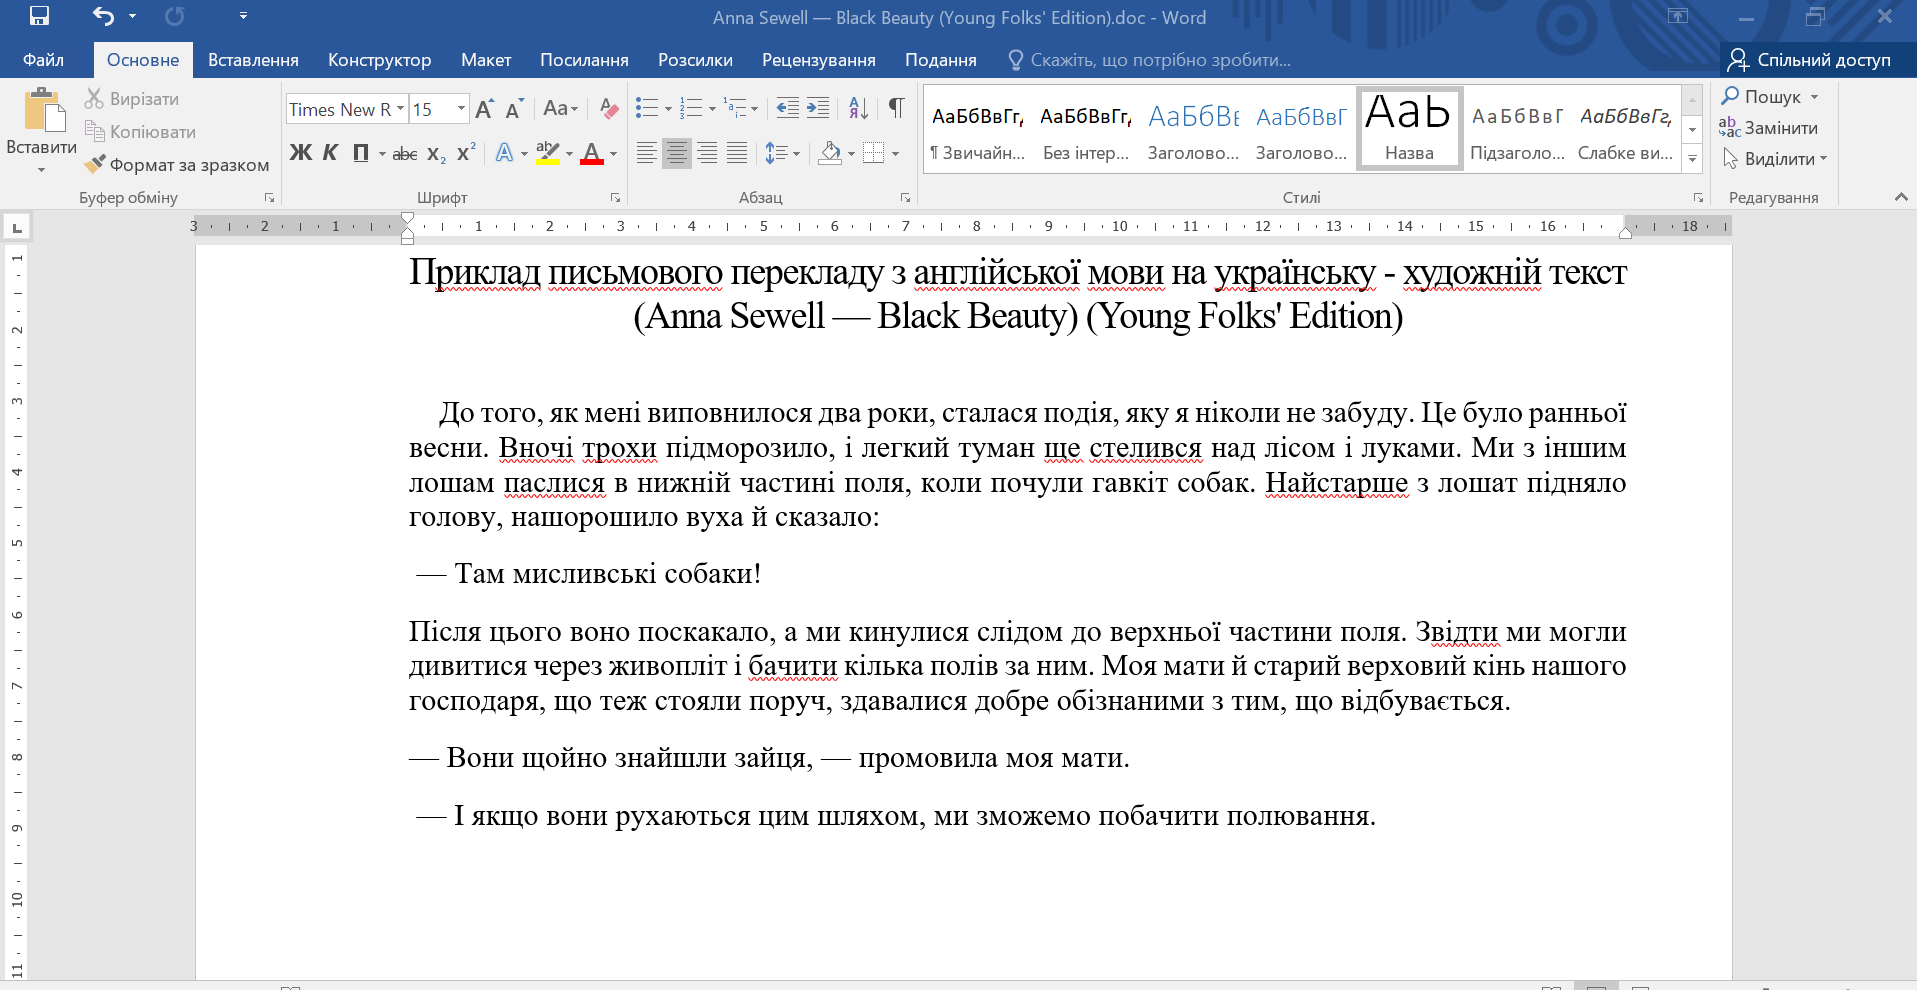
Task: Increase paragraph indent
Action: click(818, 108)
